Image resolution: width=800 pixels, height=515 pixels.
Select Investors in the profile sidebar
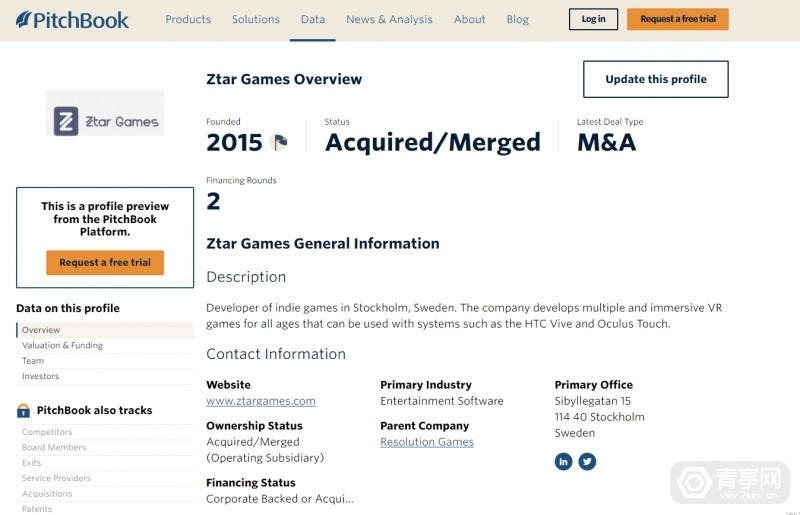40,376
